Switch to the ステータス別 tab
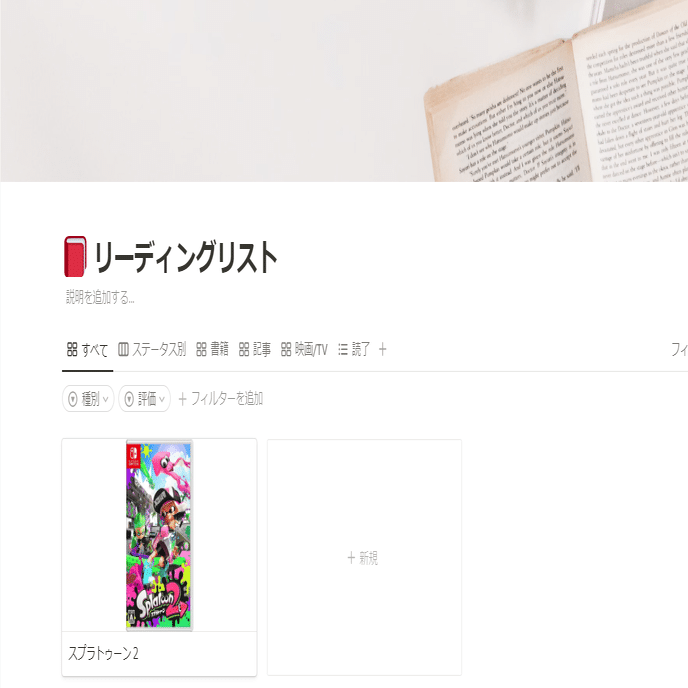 pos(152,350)
